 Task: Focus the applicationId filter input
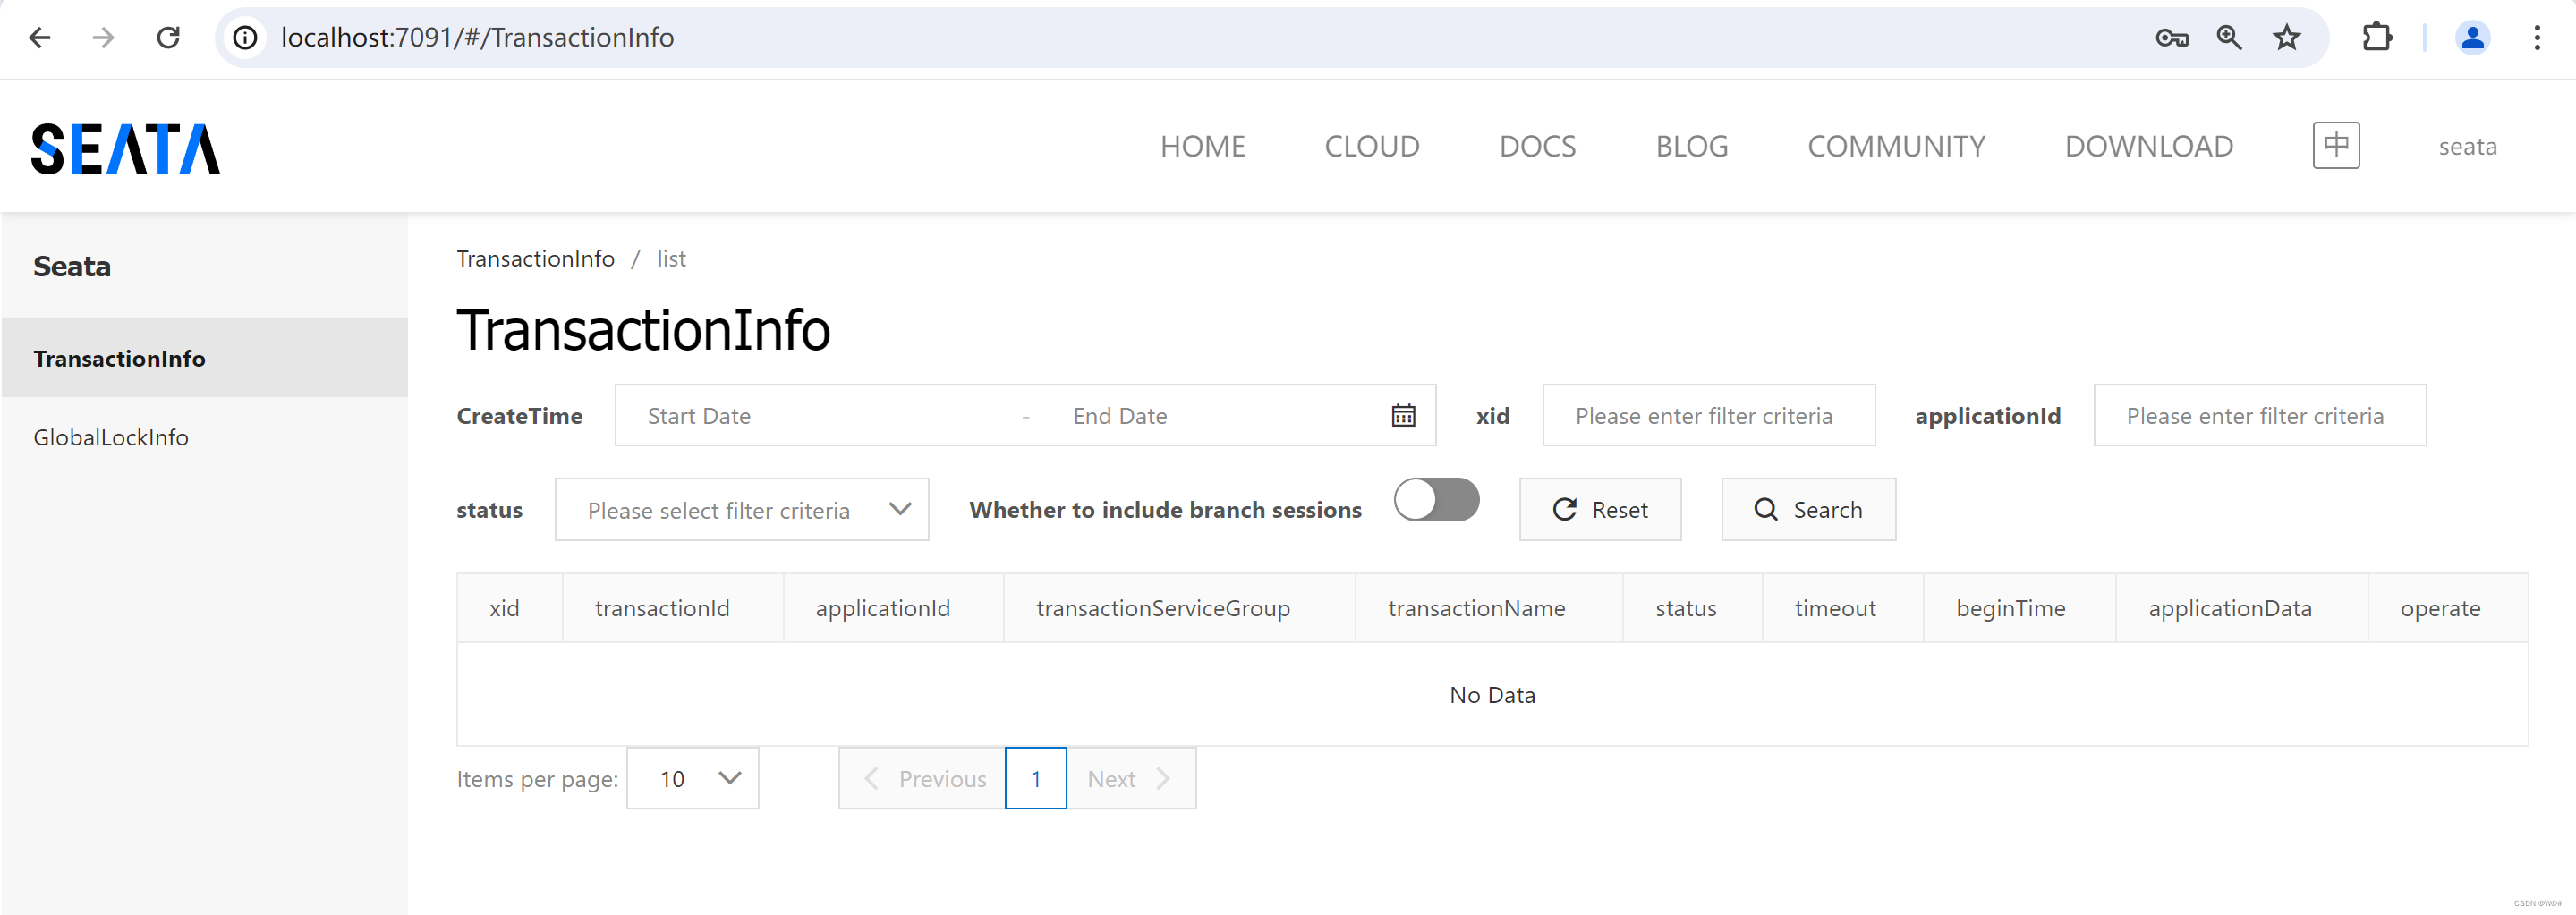(2259, 416)
